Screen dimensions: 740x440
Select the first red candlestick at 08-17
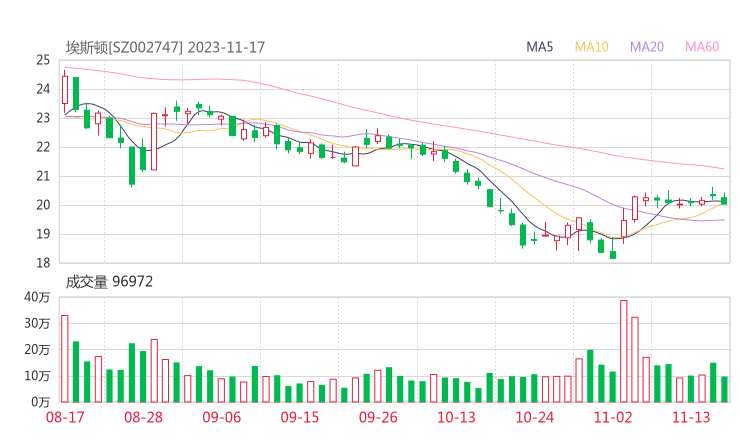(65, 92)
